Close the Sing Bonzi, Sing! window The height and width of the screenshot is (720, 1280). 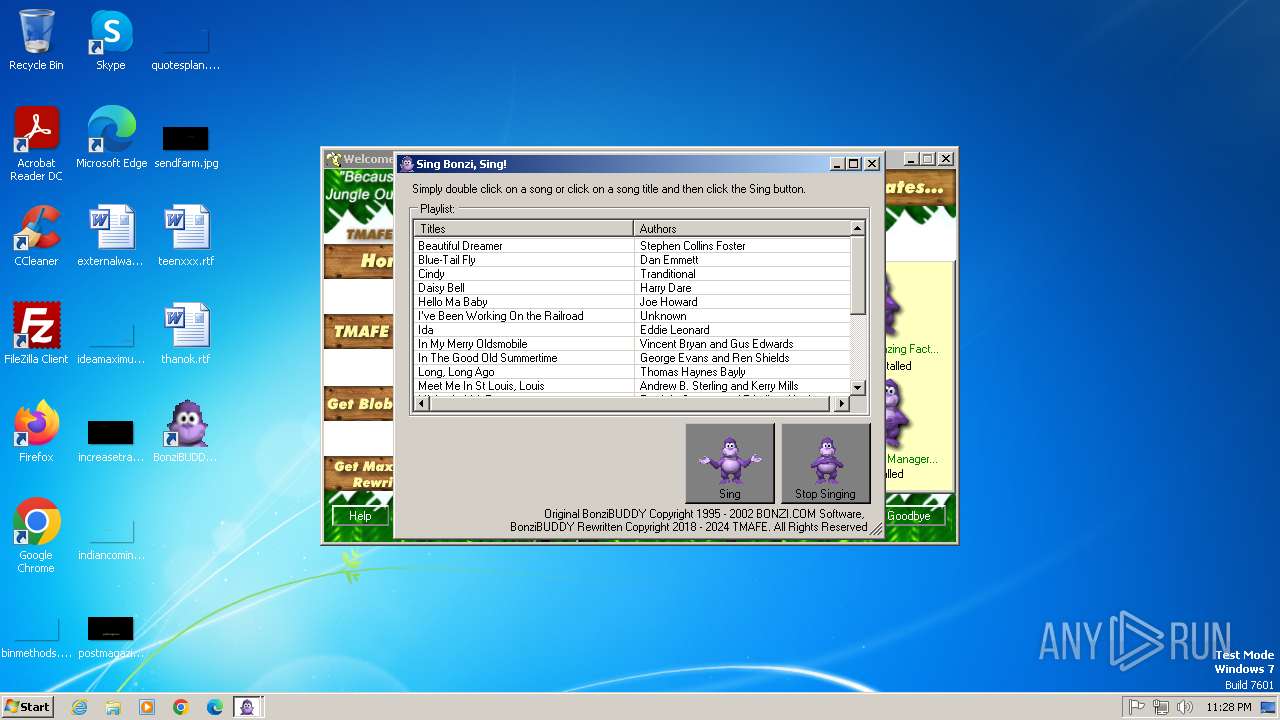point(872,164)
